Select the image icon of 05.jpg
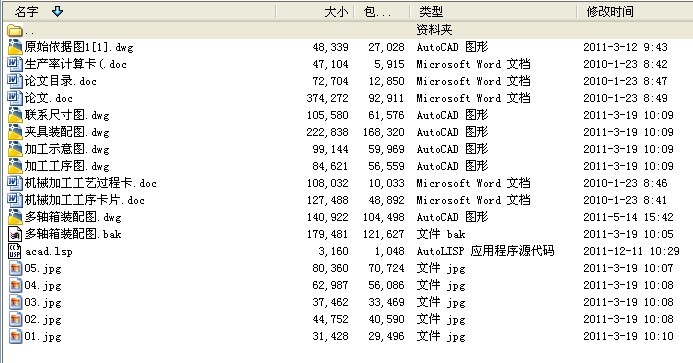The width and height of the screenshot is (693, 363). point(15,268)
